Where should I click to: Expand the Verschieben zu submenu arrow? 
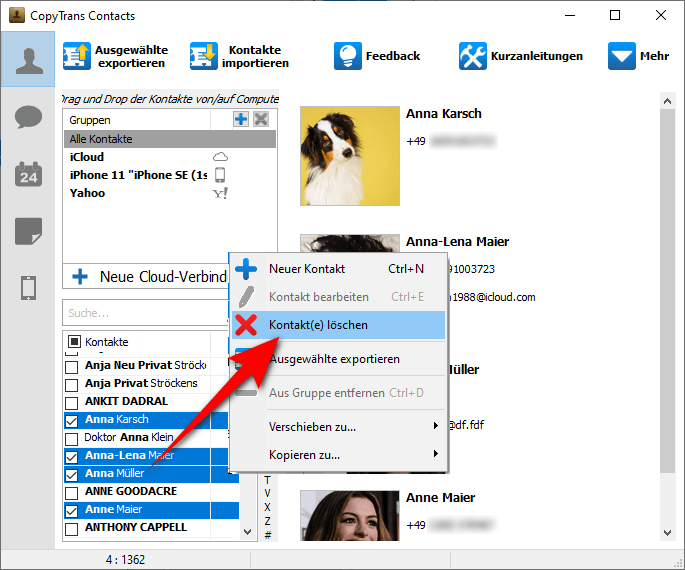pyautogui.click(x=435, y=425)
